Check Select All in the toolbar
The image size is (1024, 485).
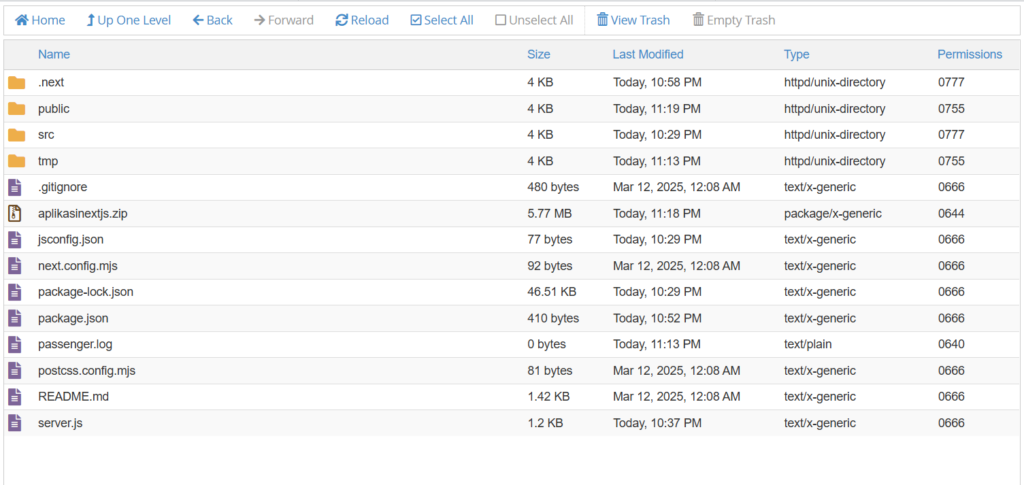pos(442,20)
